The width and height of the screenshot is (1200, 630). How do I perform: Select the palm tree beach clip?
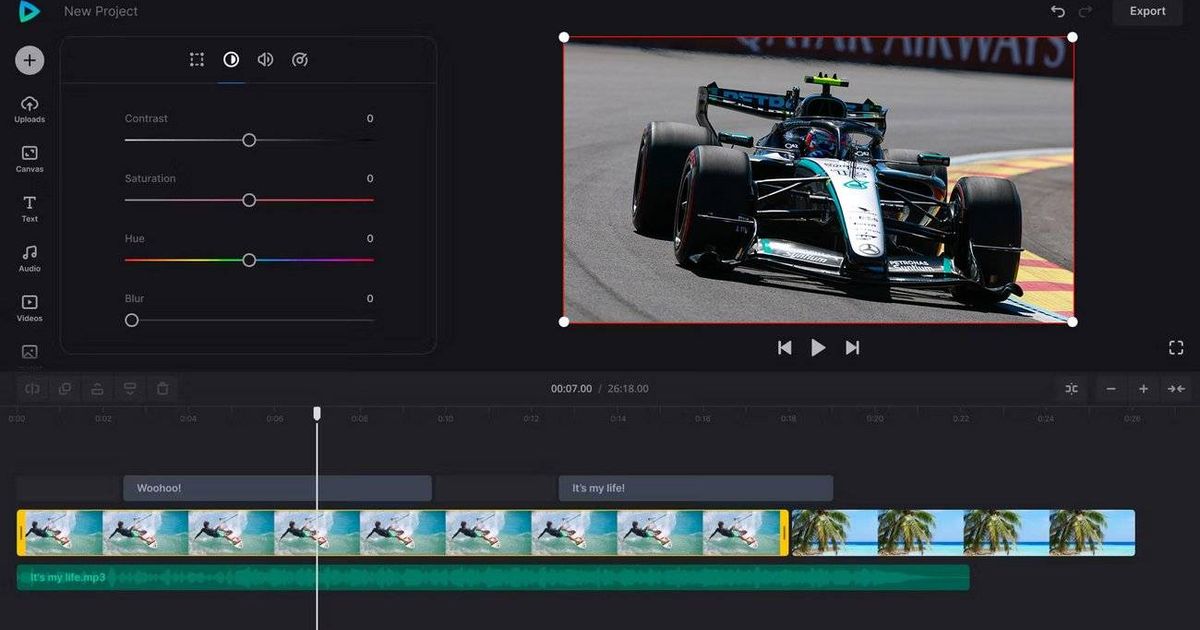(x=963, y=532)
